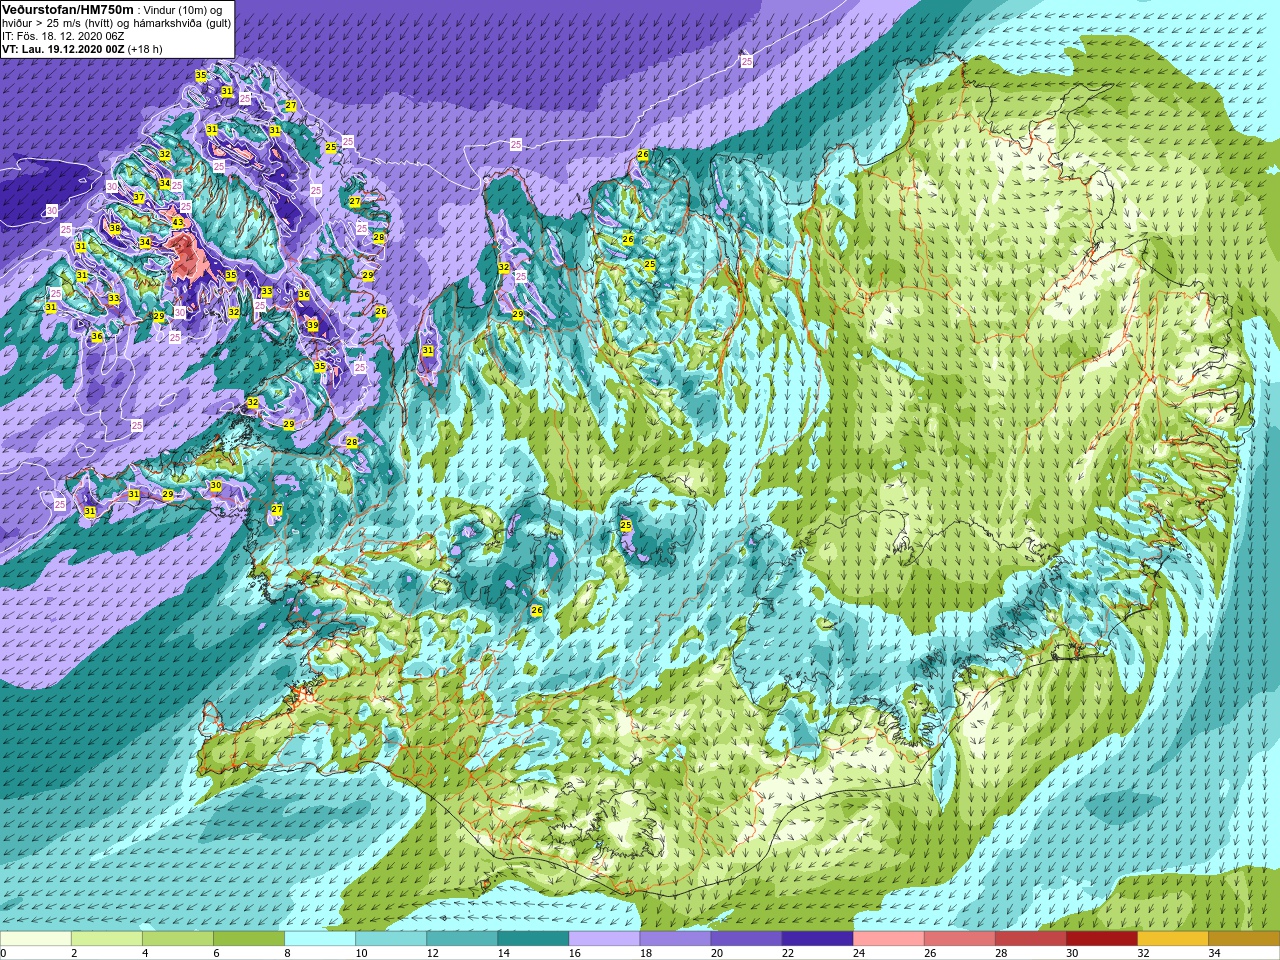Click the yellow 37 gust label
Image resolution: width=1280 pixels, height=960 pixels.
[139, 198]
